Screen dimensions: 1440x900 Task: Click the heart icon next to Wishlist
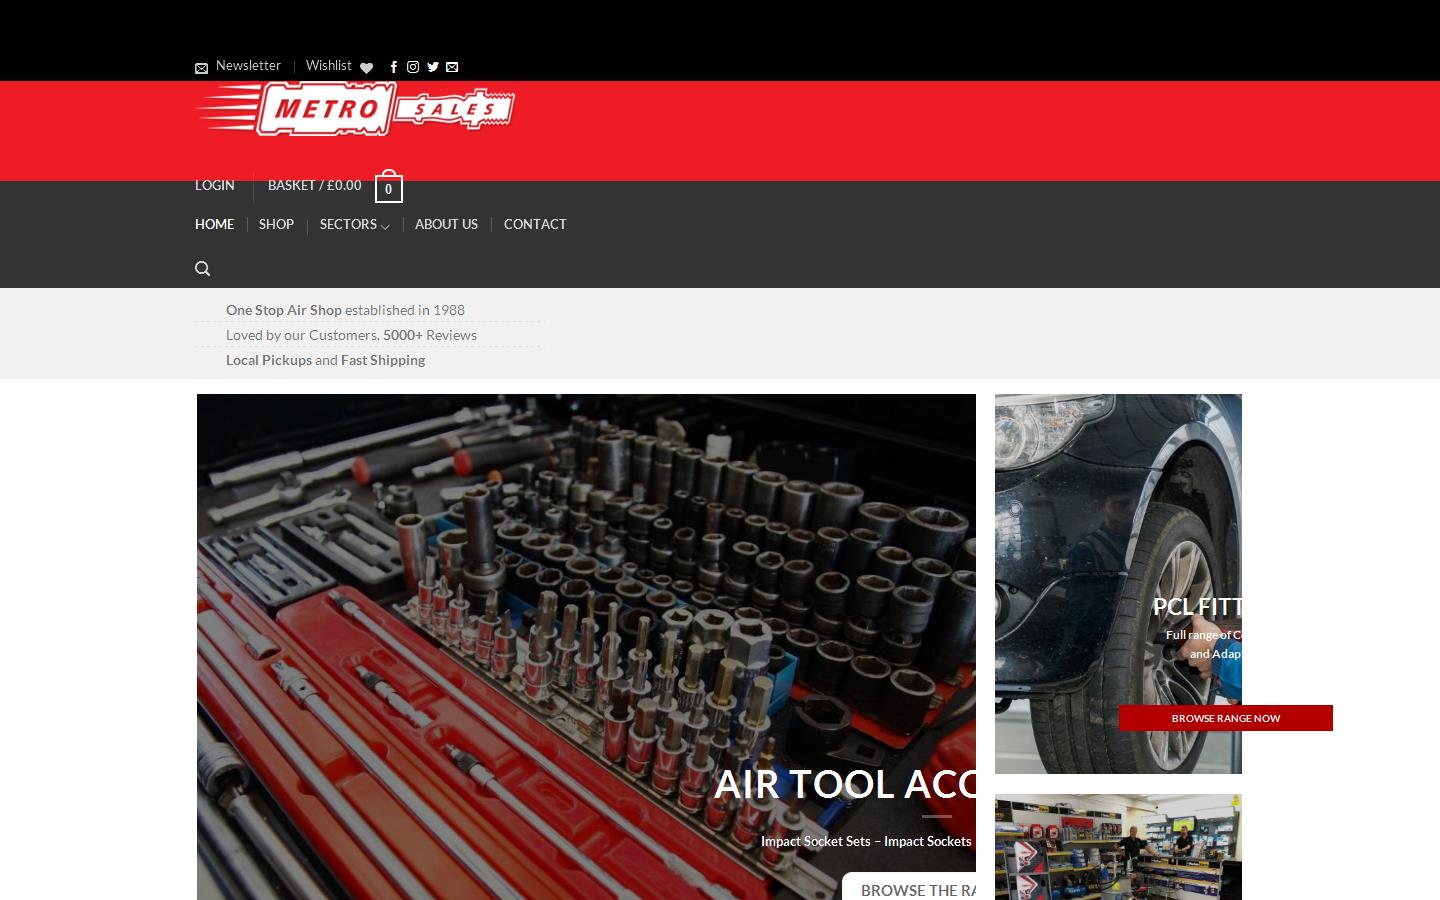pyautogui.click(x=367, y=68)
